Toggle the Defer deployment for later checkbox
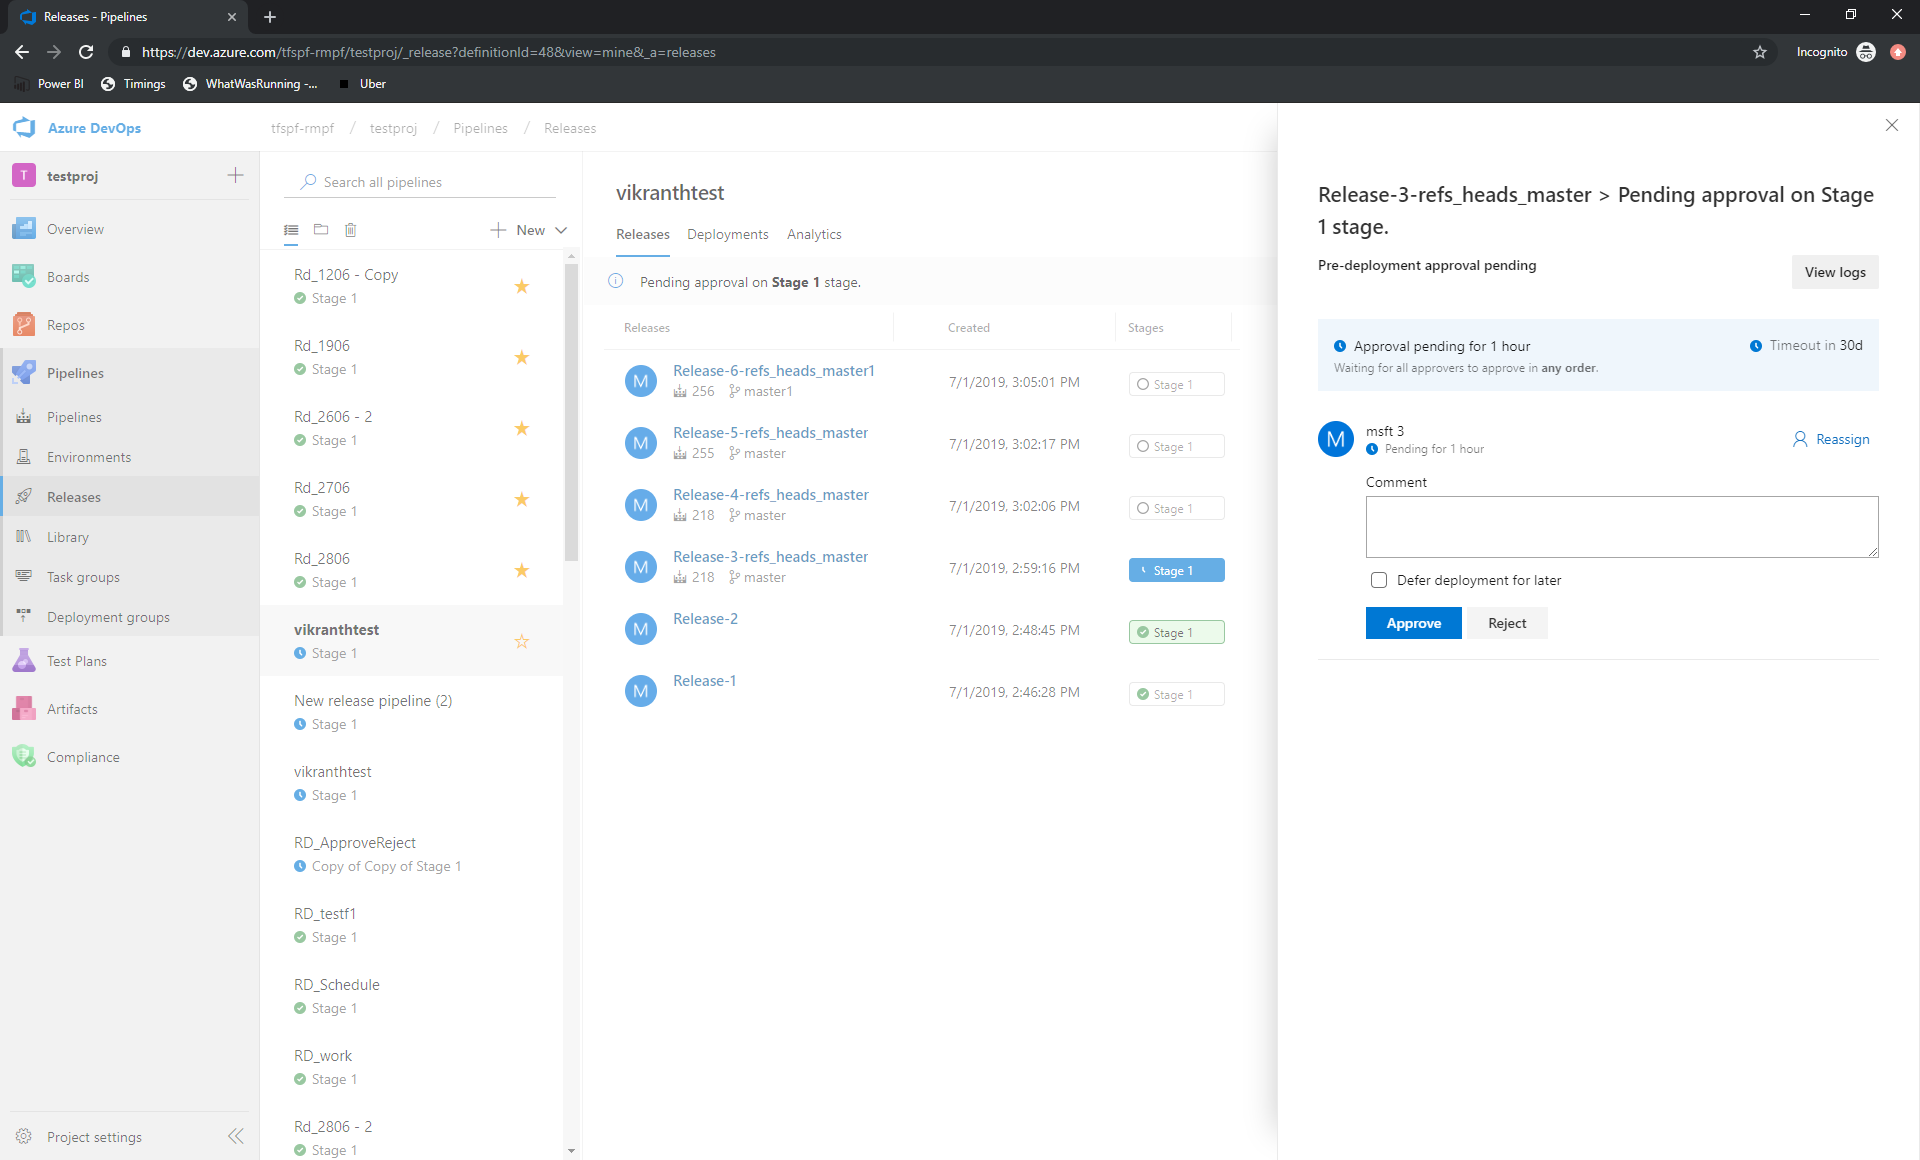1920x1160 pixels. click(x=1380, y=580)
